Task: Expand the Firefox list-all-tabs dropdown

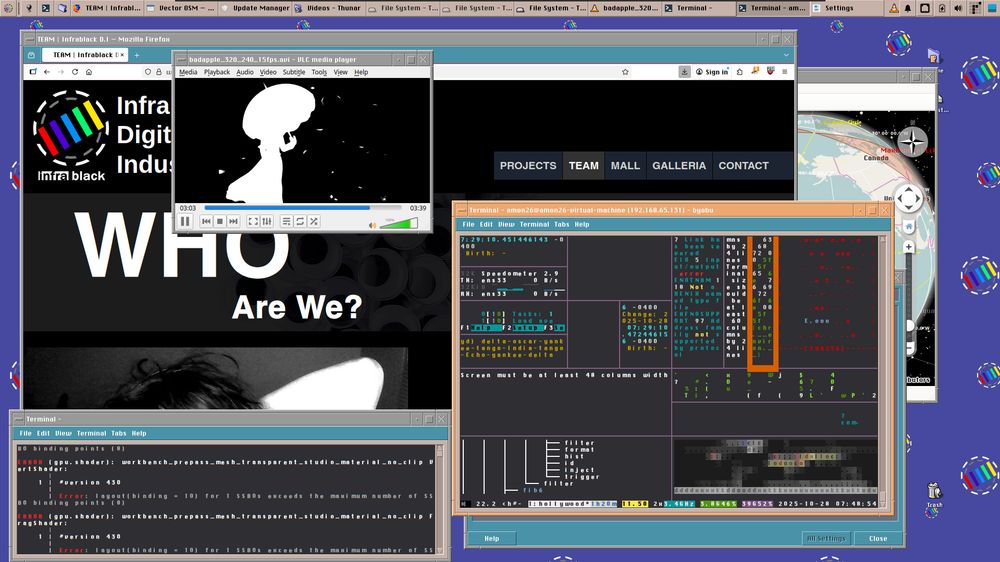Action: pyautogui.click(x=786, y=55)
